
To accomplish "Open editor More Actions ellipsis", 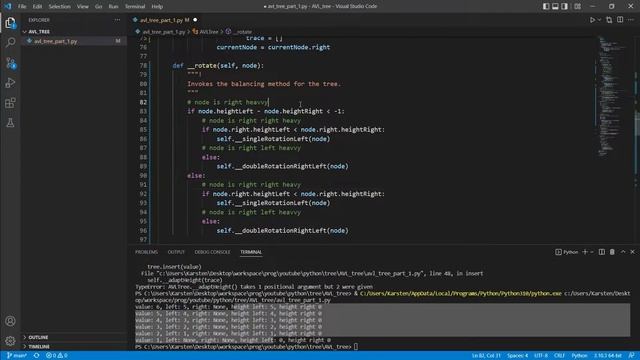I will point(631,20).
